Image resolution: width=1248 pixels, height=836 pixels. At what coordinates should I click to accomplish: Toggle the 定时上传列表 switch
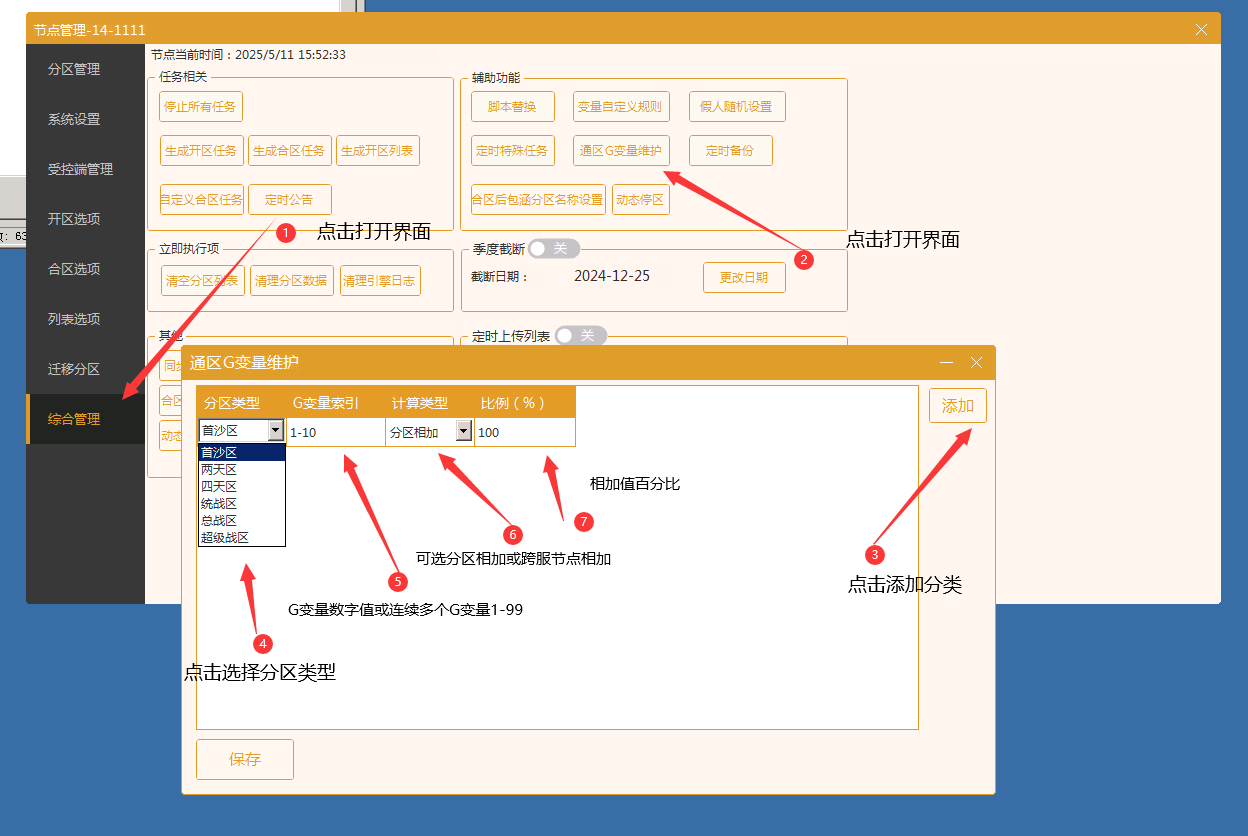coord(580,336)
